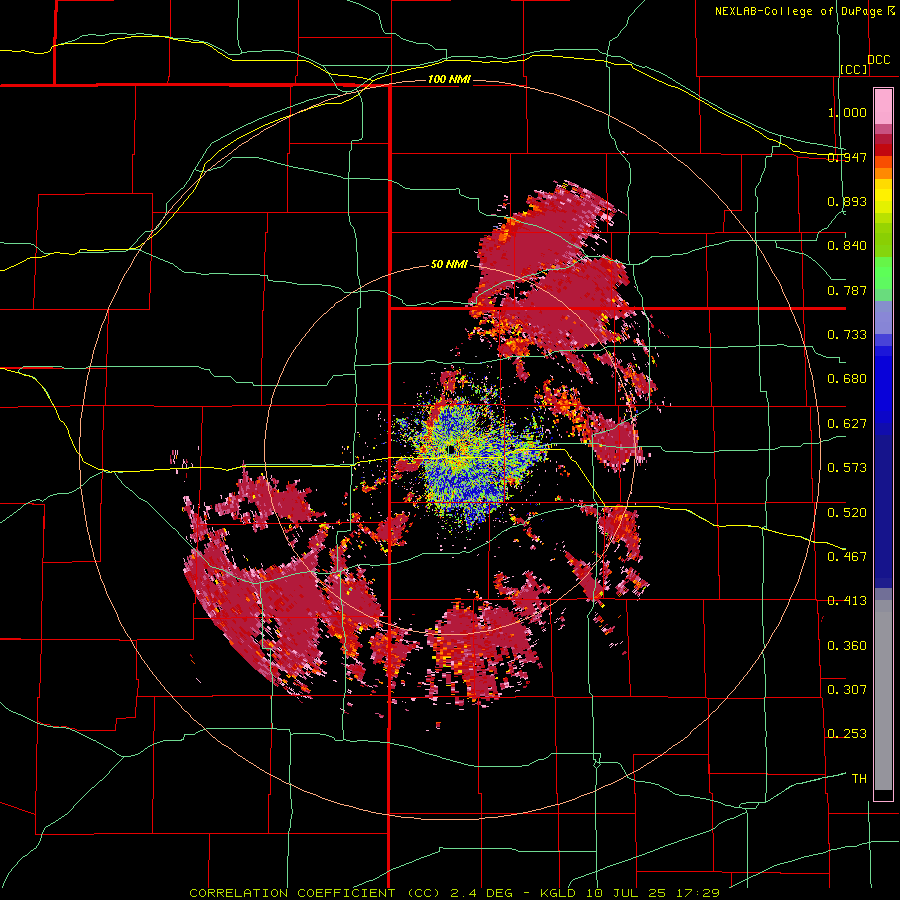Click the DCC label above the color scale

[x=879, y=60]
